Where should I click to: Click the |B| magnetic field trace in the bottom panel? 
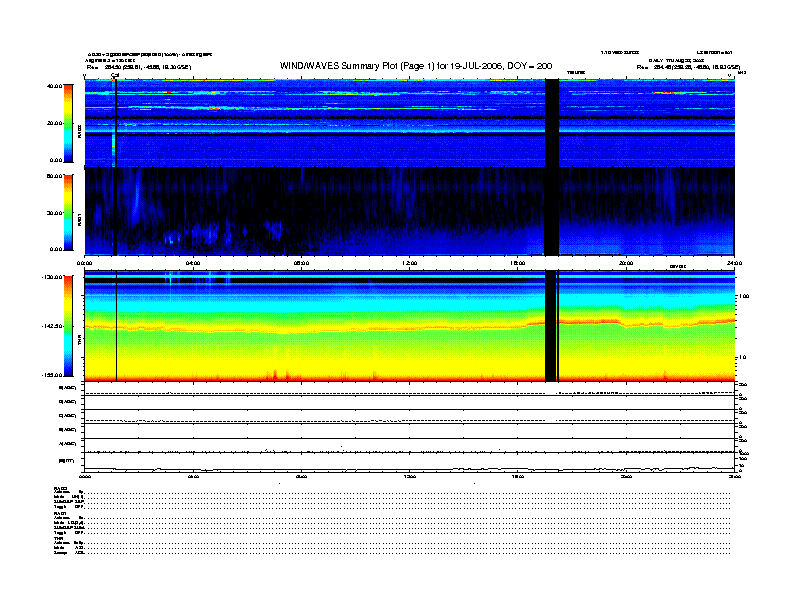(410, 469)
